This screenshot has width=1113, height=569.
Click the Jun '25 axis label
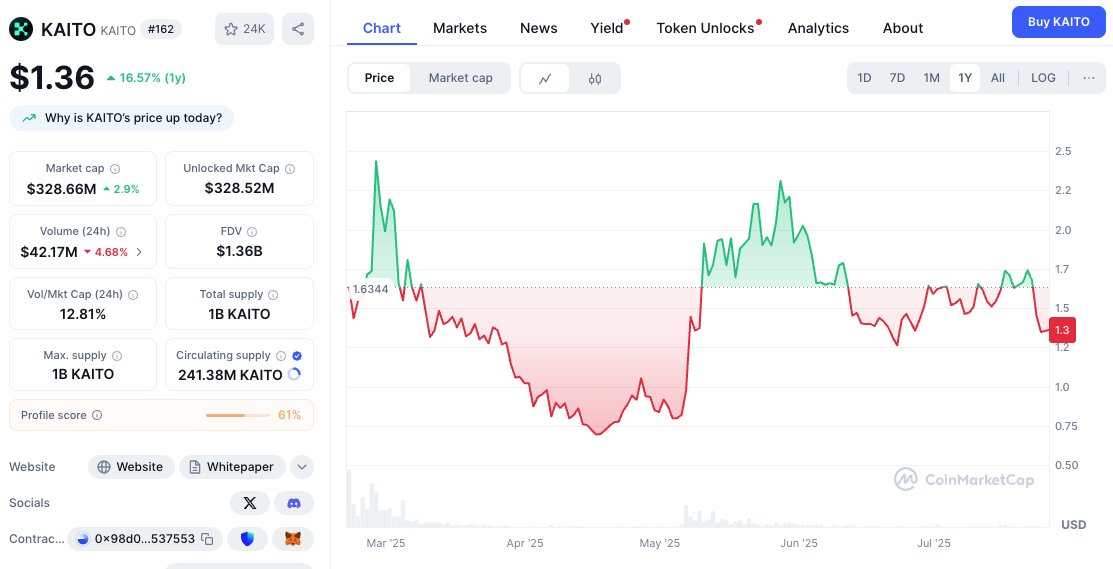click(799, 543)
